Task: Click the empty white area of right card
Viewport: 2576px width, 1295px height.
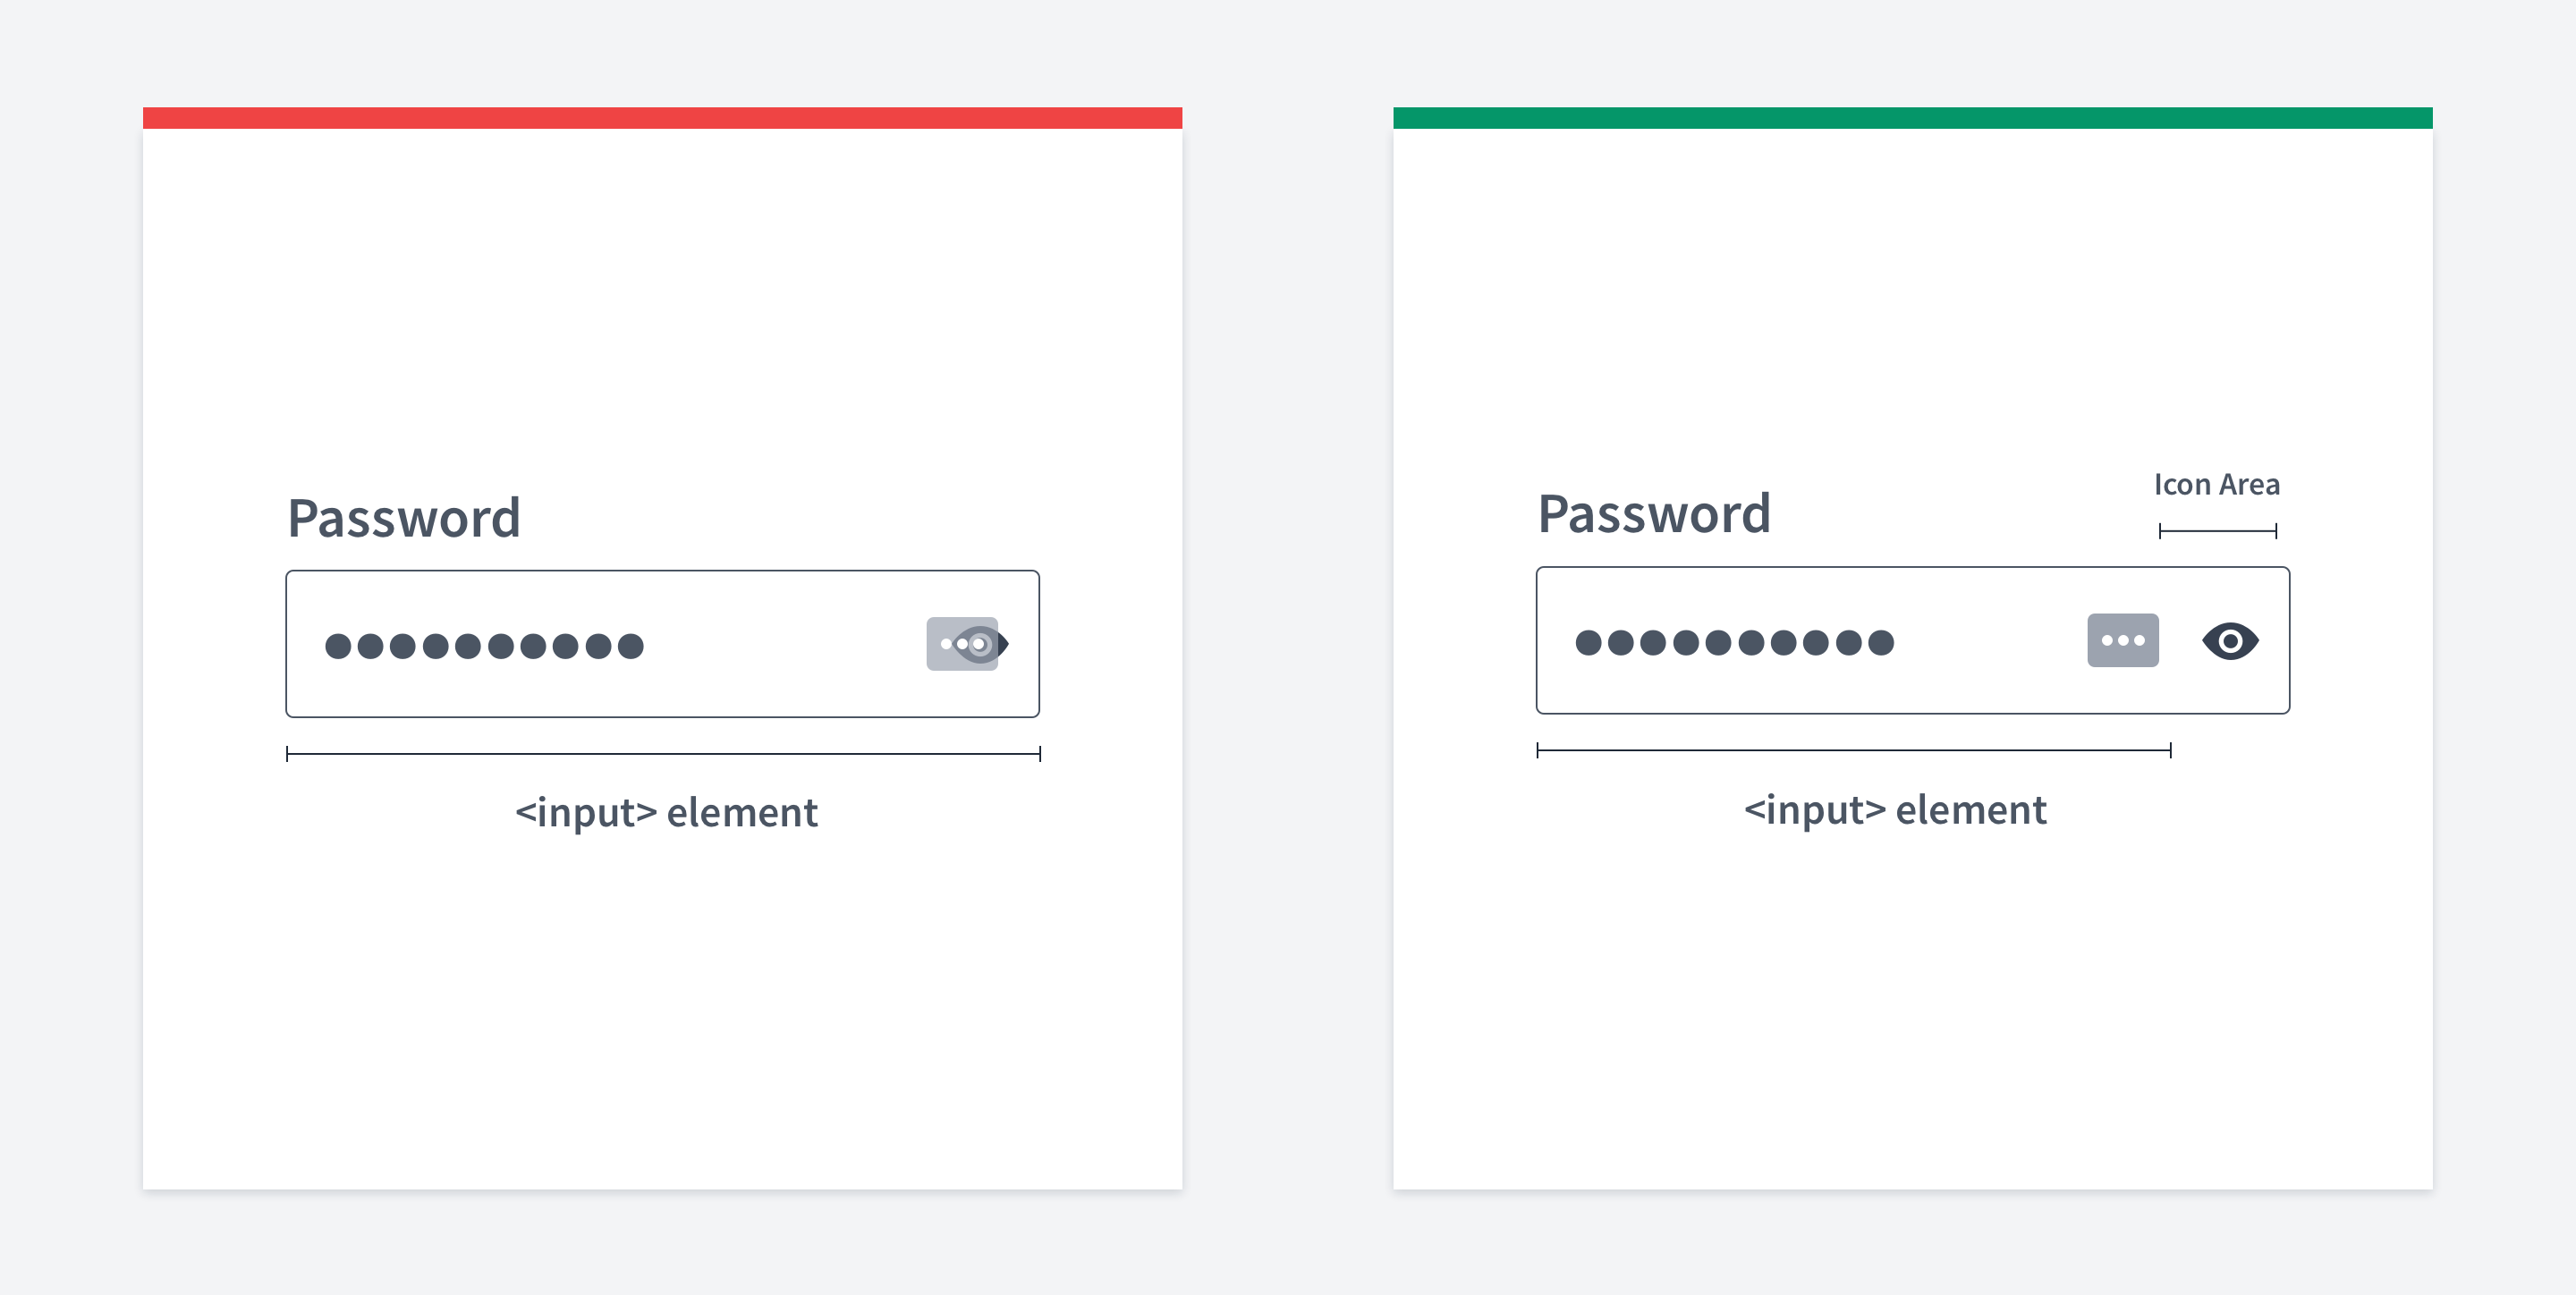Action: point(1912,1000)
